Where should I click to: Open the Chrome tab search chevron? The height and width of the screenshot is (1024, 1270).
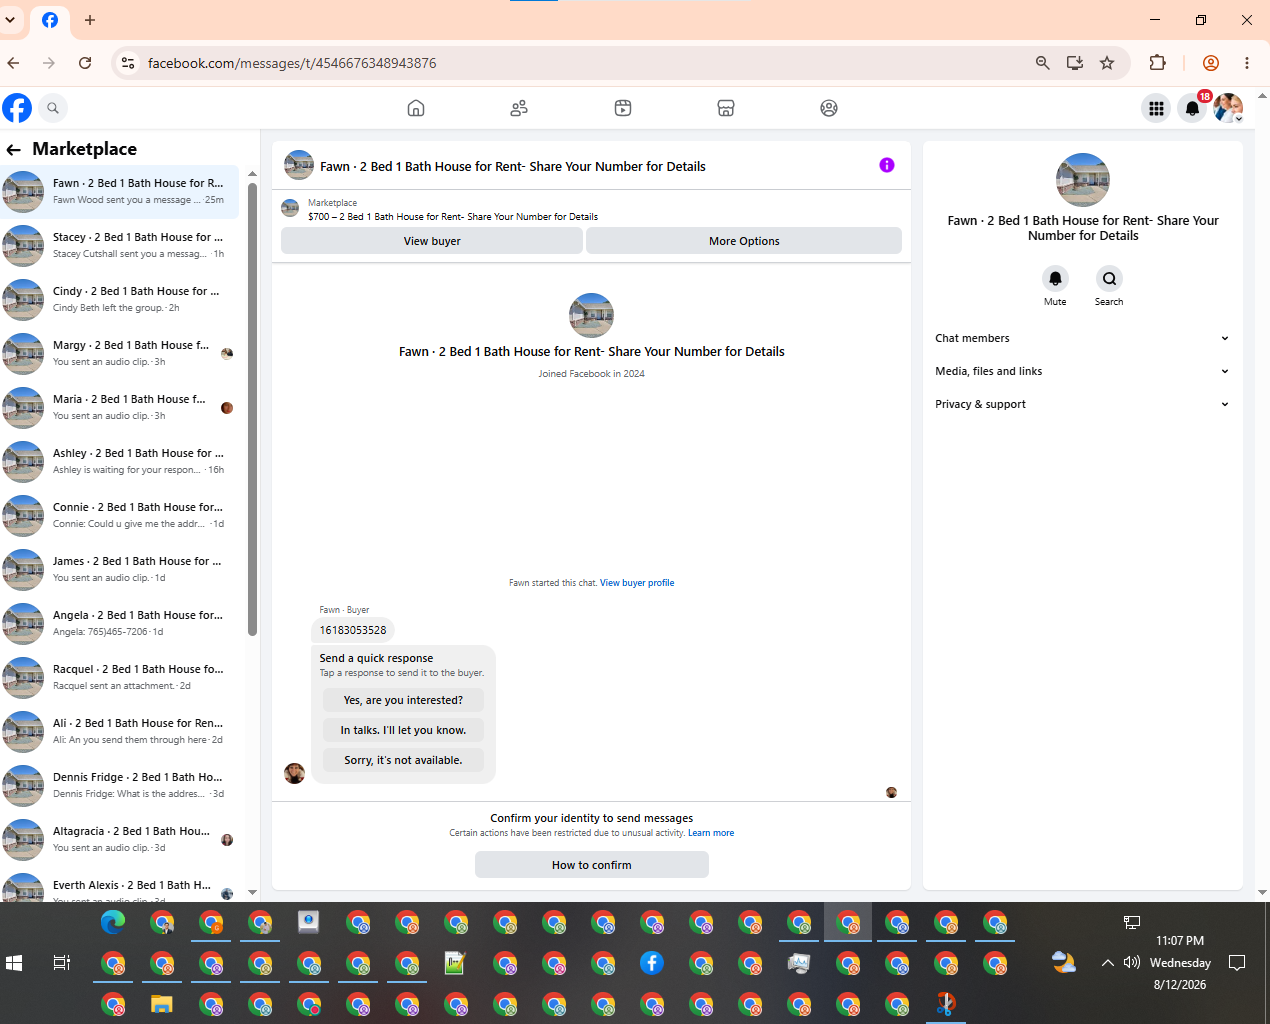click(10, 20)
